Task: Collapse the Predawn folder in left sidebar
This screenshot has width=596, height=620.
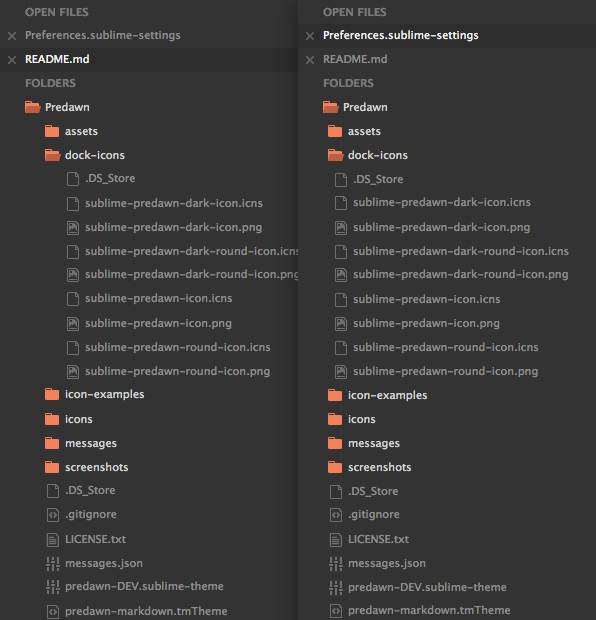Action: (x=32, y=107)
